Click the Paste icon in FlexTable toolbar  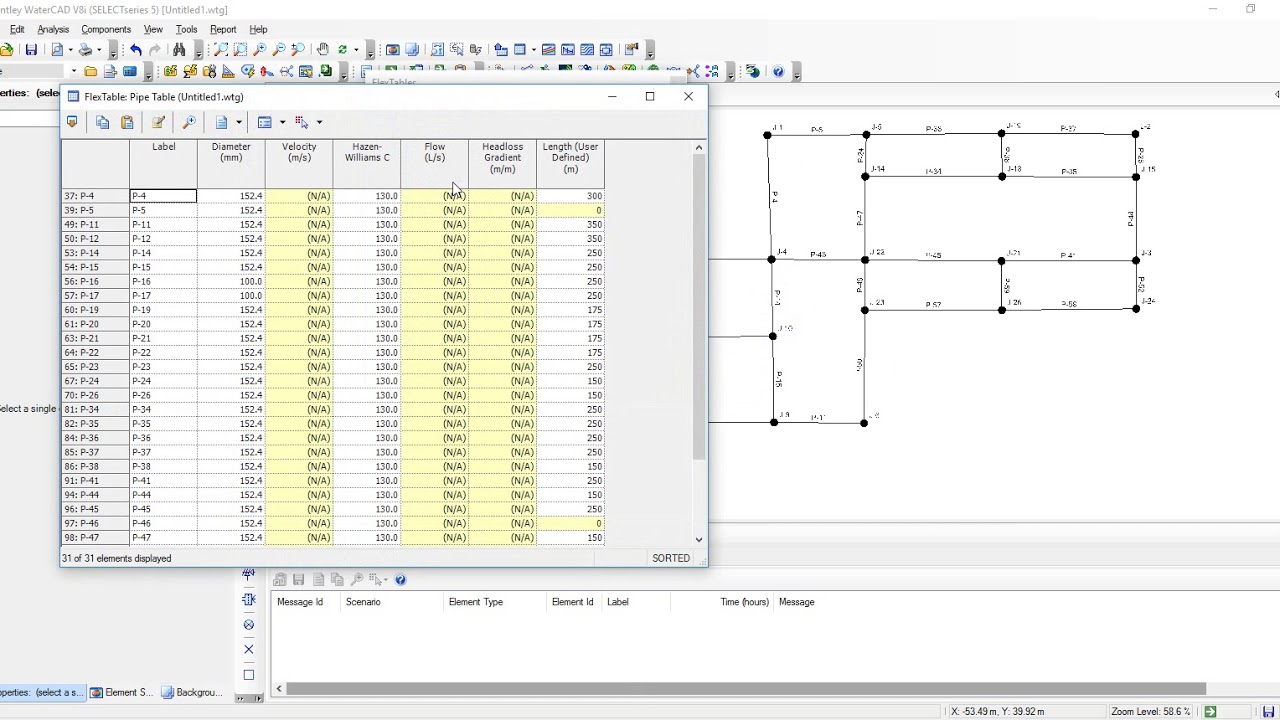pos(127,122)
